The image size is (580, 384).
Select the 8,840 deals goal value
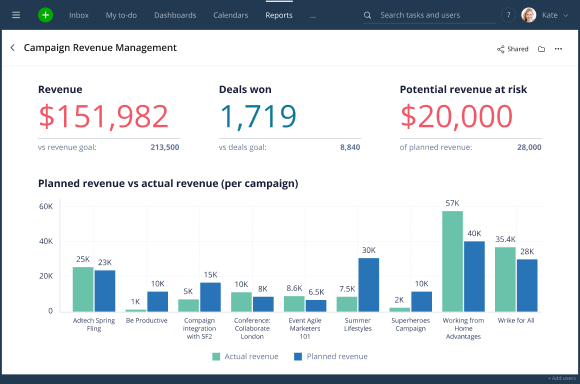pos(350,147)
